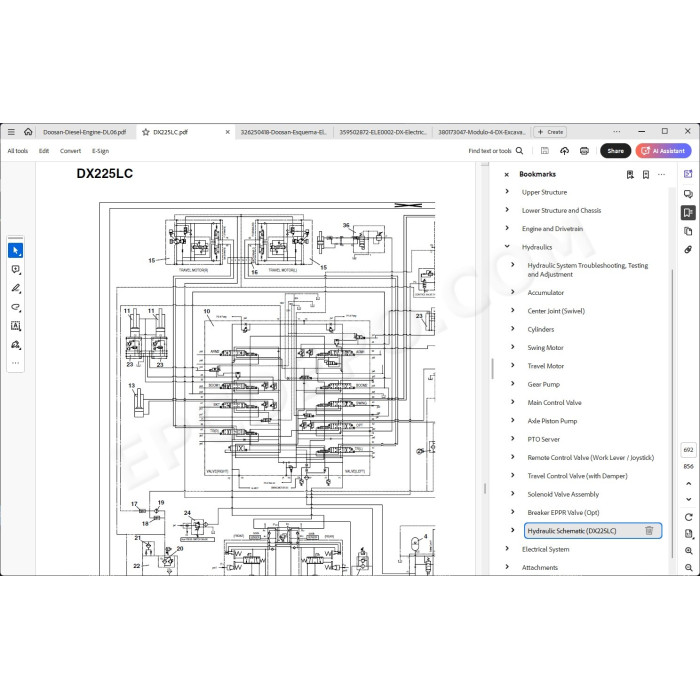The height and width of the screenshot is (700, 700).
Task: Close the DX225LC.pdf tab
Action: click(x=227, y=132)
